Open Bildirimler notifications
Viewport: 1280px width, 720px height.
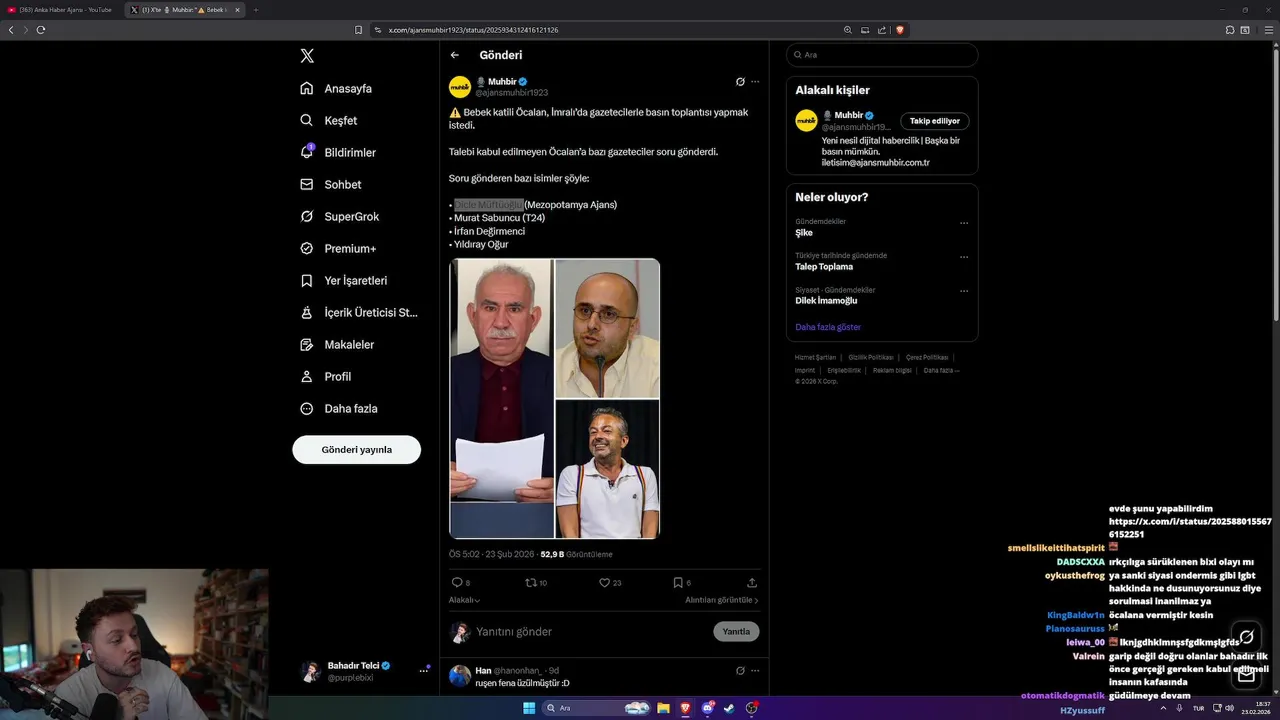click(338, 152)
